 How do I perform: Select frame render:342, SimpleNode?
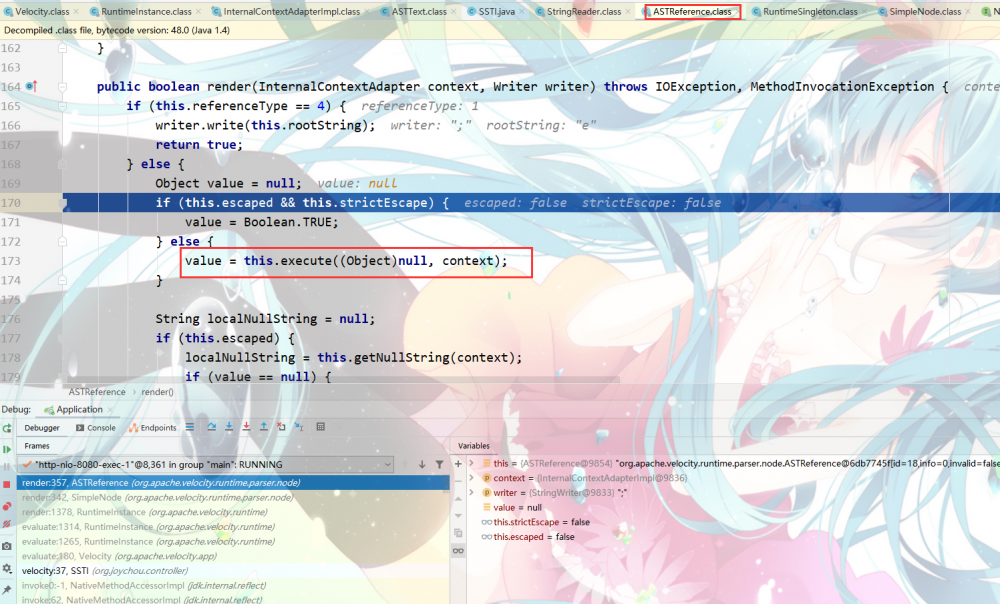(233, 497)
